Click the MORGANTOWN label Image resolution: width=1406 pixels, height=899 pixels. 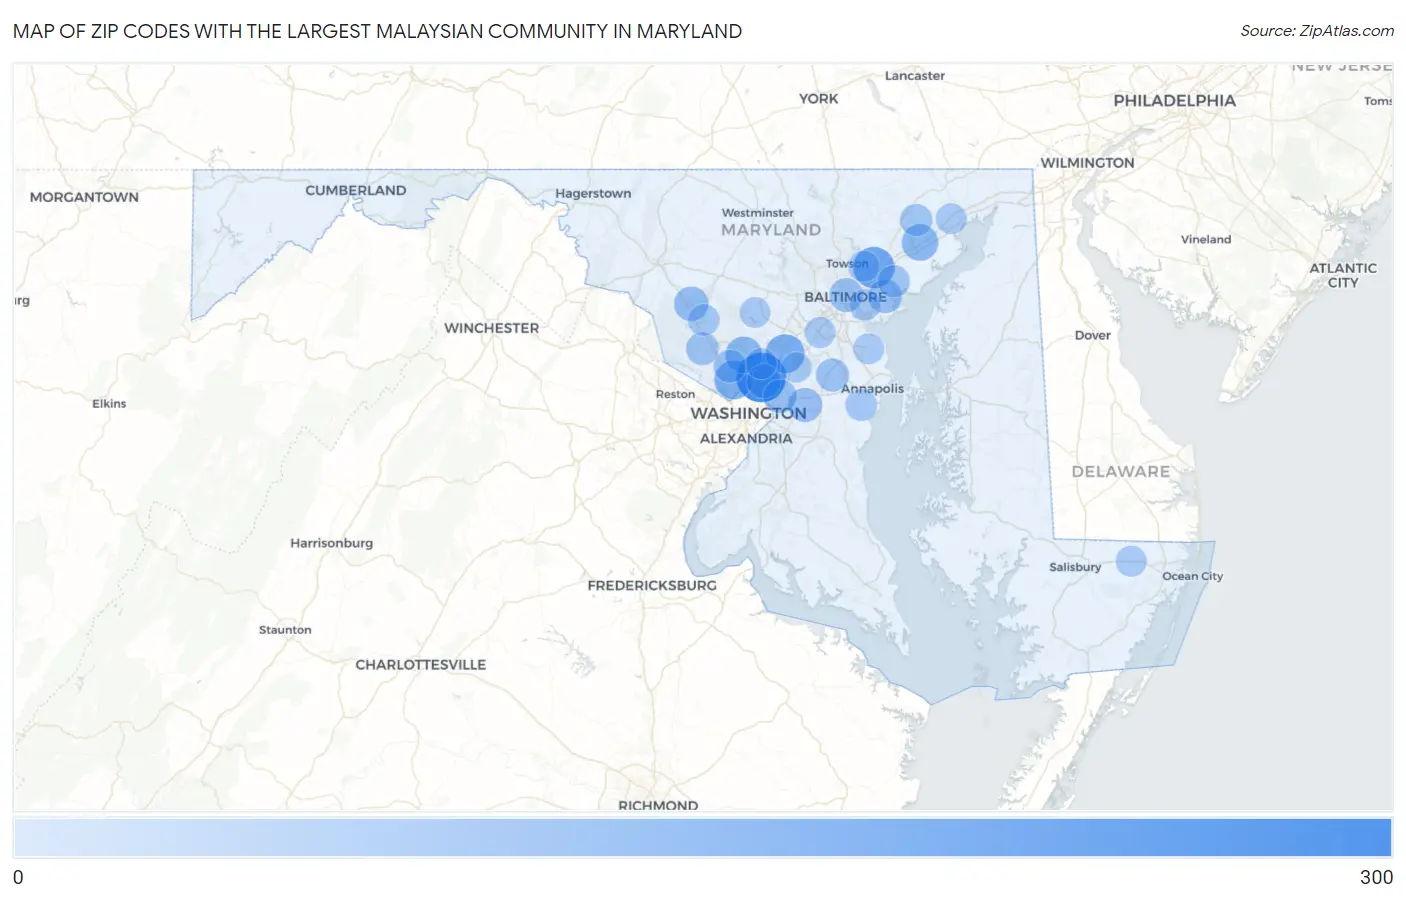click(x=84, y=197)
